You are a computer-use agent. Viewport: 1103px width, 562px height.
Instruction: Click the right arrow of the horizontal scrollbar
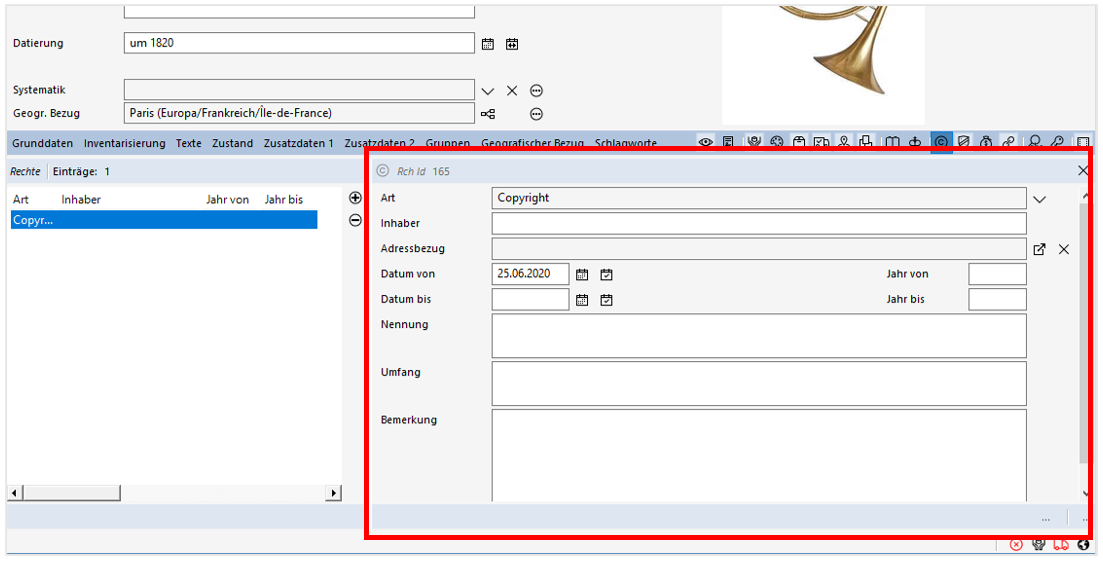coord(333,493)
